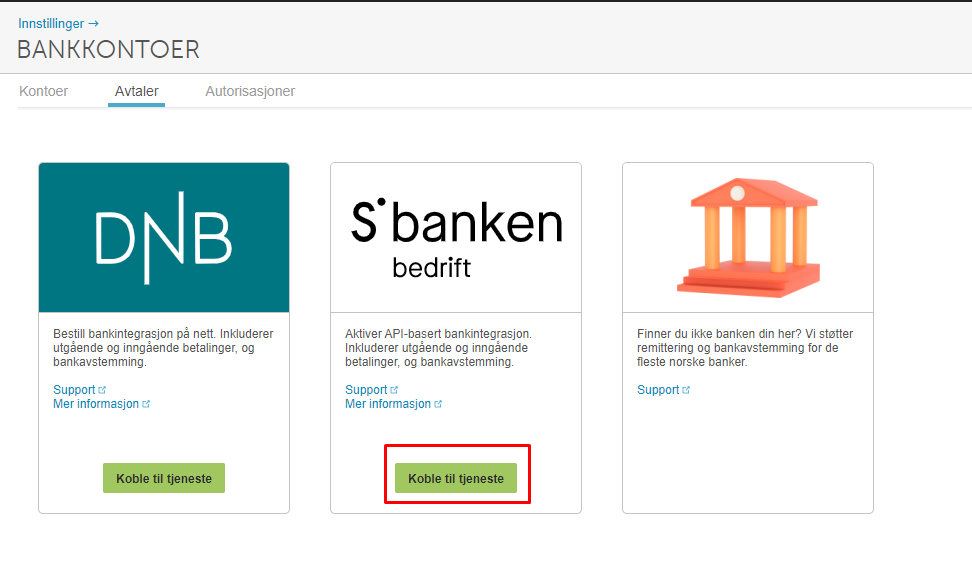Open Support link in other banks card

(x=658, y=390)
